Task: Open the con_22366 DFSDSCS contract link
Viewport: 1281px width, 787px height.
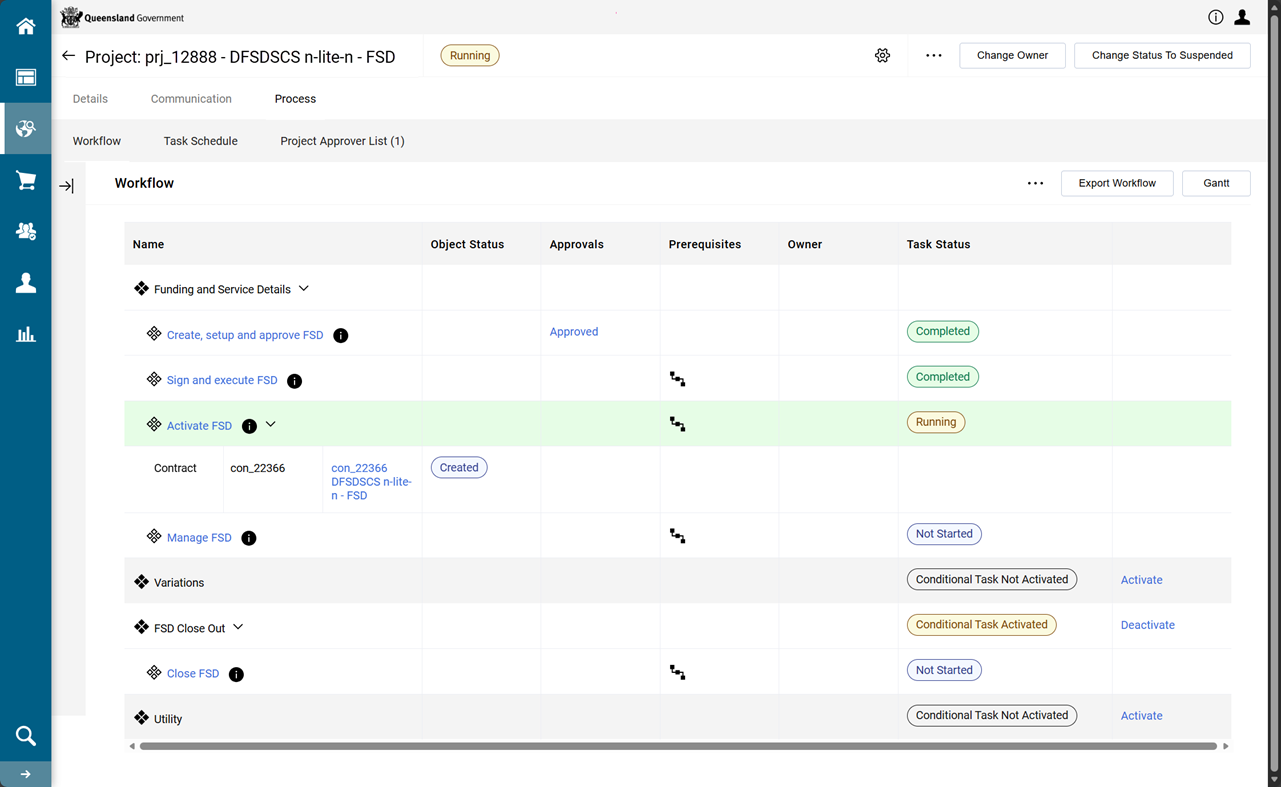Action: pos(371,481)
